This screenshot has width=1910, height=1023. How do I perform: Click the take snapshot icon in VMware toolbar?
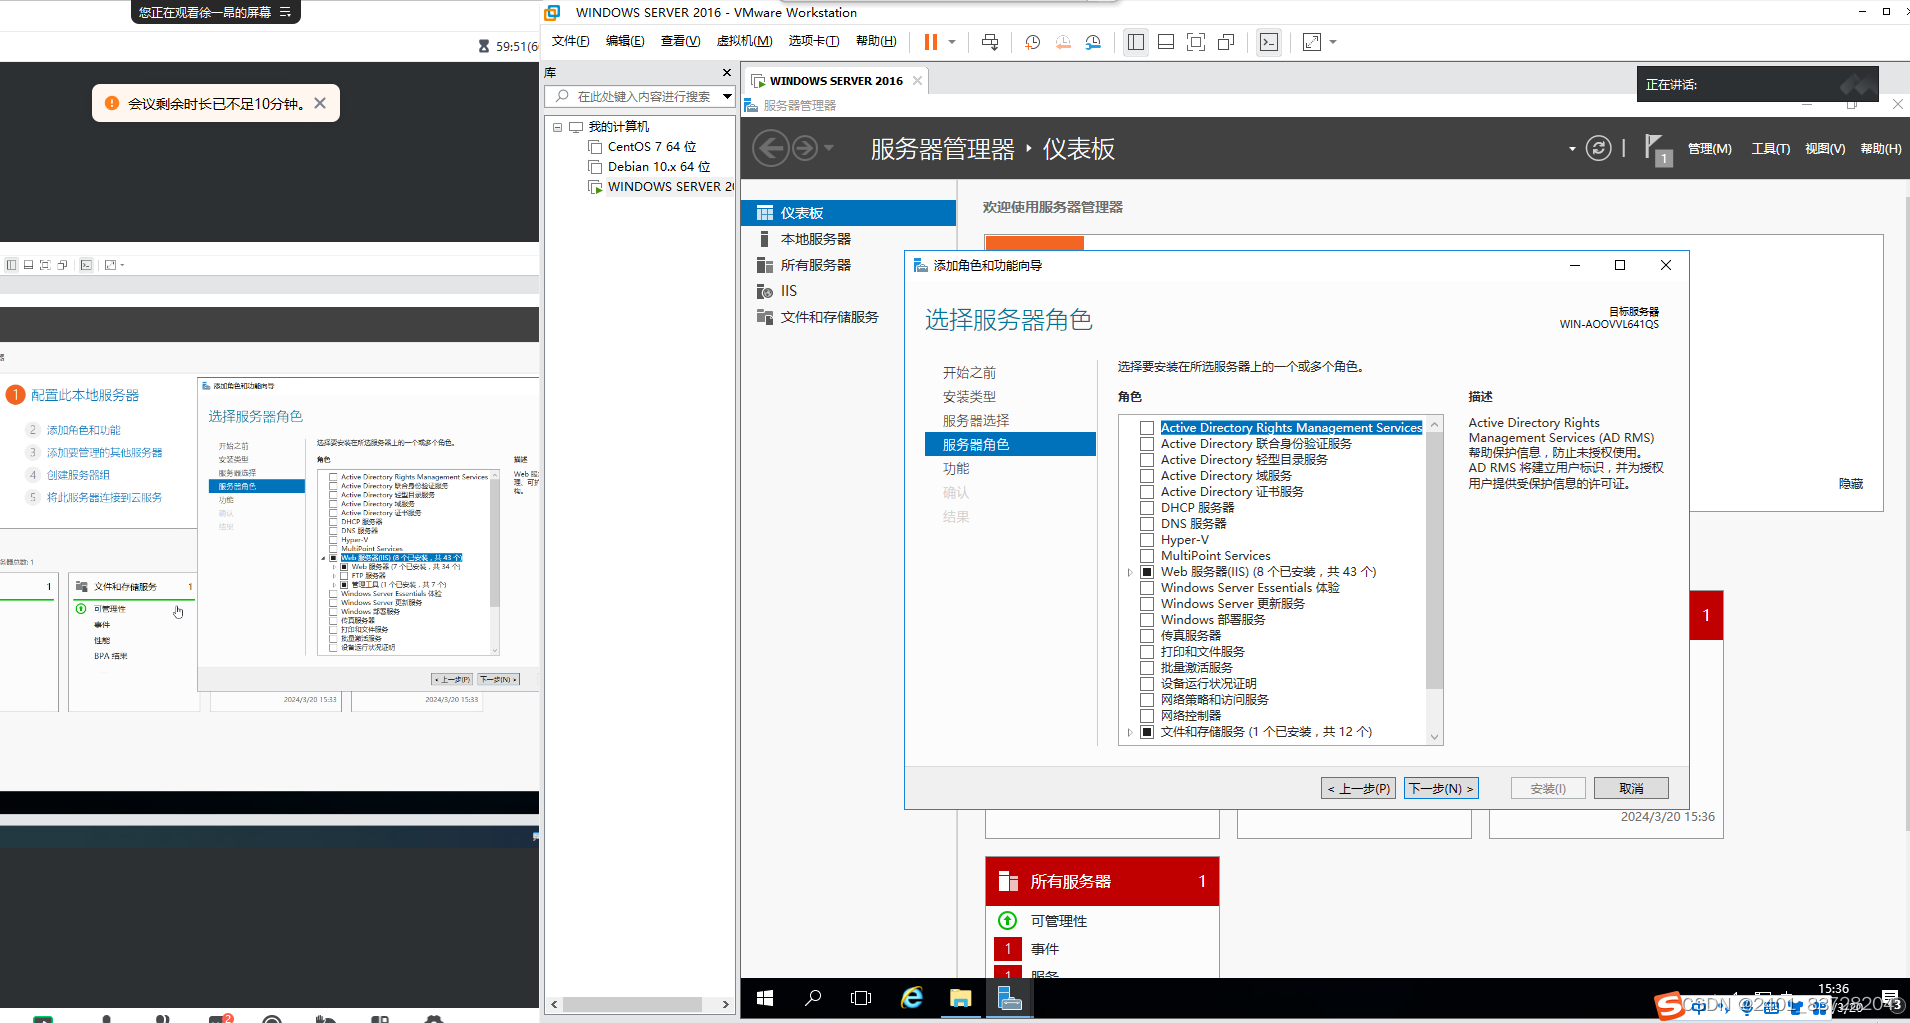coord(1032,42)
